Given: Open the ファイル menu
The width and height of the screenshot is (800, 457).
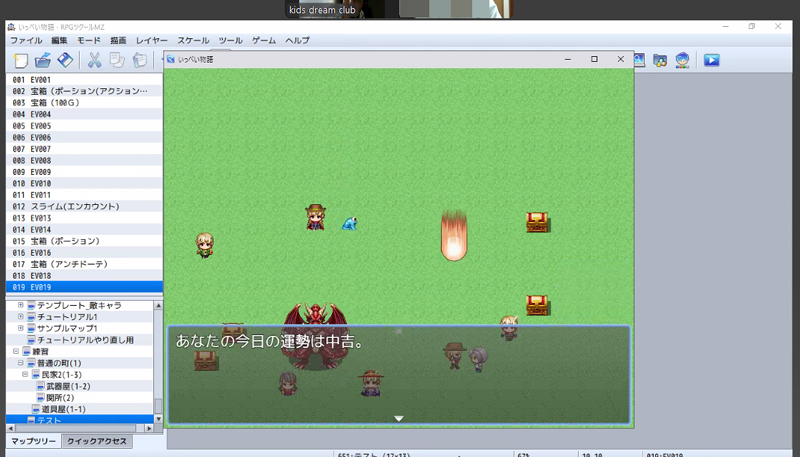Looking at the screenshot, I should pos(26,40).
